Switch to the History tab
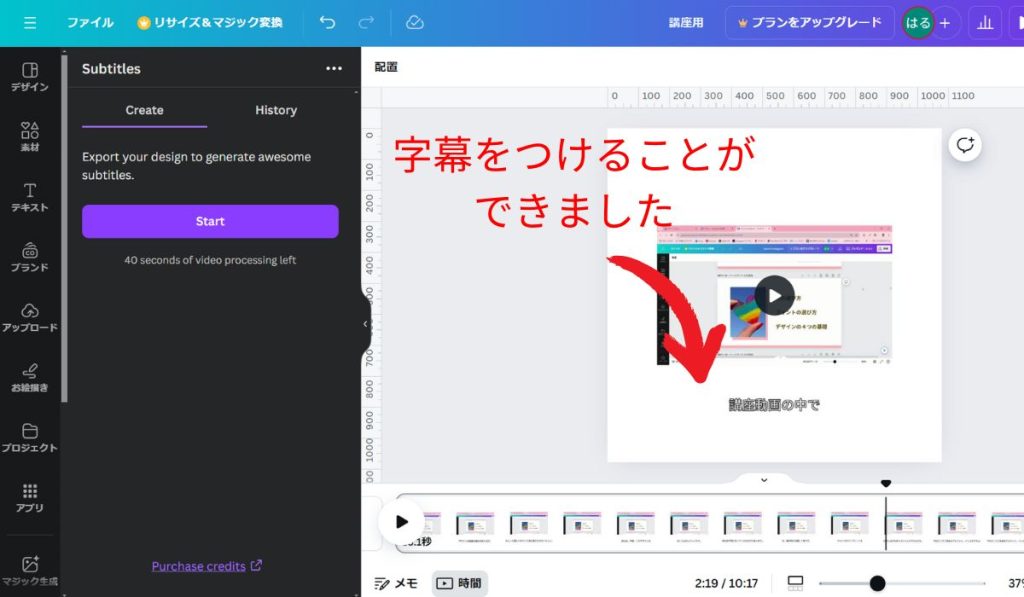The image size is (1024, 597). click(276, 110)
